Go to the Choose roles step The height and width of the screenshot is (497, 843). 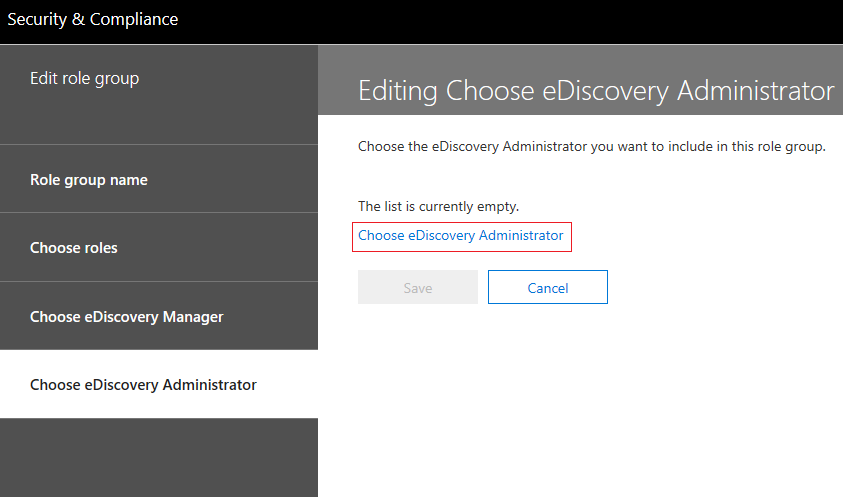pos(159,247)
